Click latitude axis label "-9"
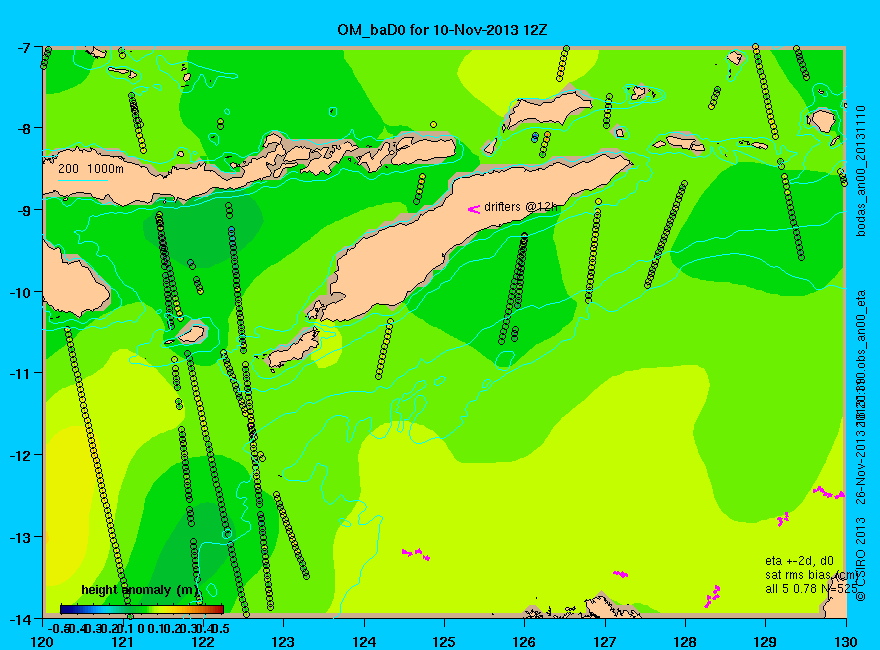Screen dimensions: 880x650 click(x=23, y=210)
